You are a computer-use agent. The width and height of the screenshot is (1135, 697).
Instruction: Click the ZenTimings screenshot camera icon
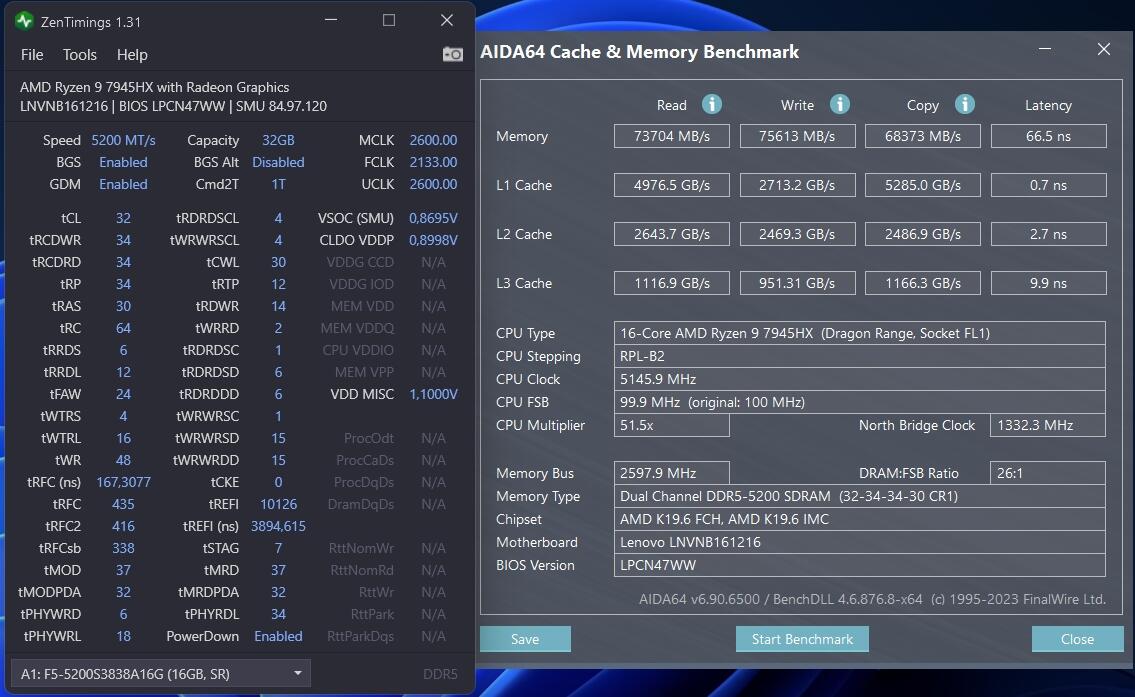point(452,54)
